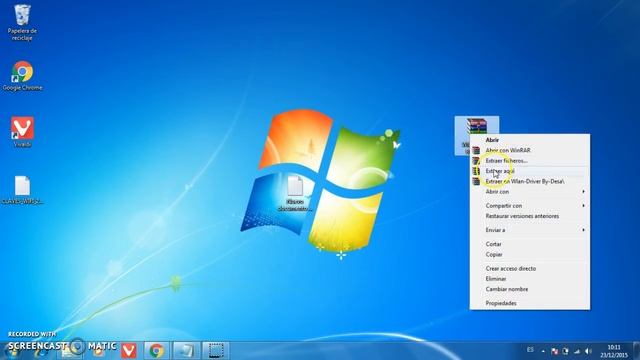This screenshot has width=640, height=360.
Task: Choose Abrir in the context menu
Action: click(530, 140)
